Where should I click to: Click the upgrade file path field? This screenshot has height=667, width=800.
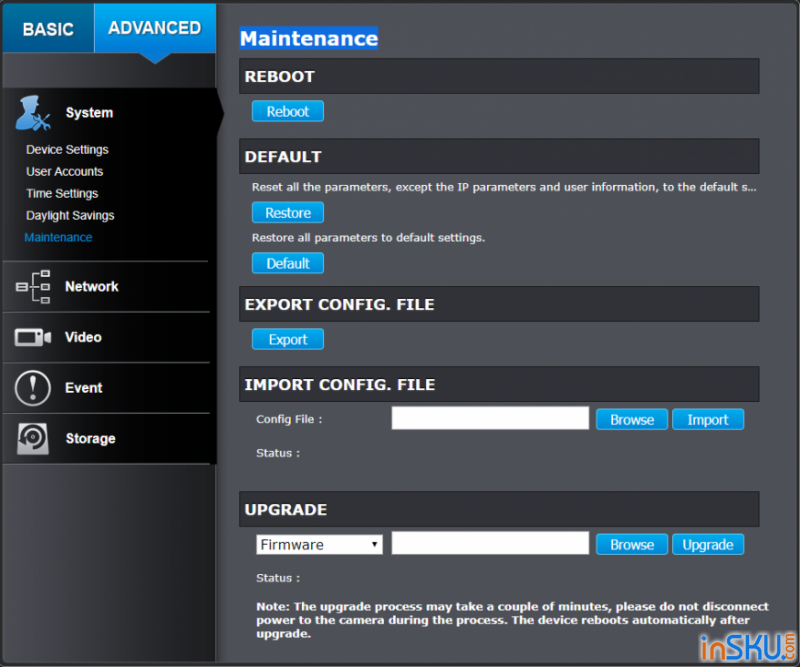click(490, 543)
